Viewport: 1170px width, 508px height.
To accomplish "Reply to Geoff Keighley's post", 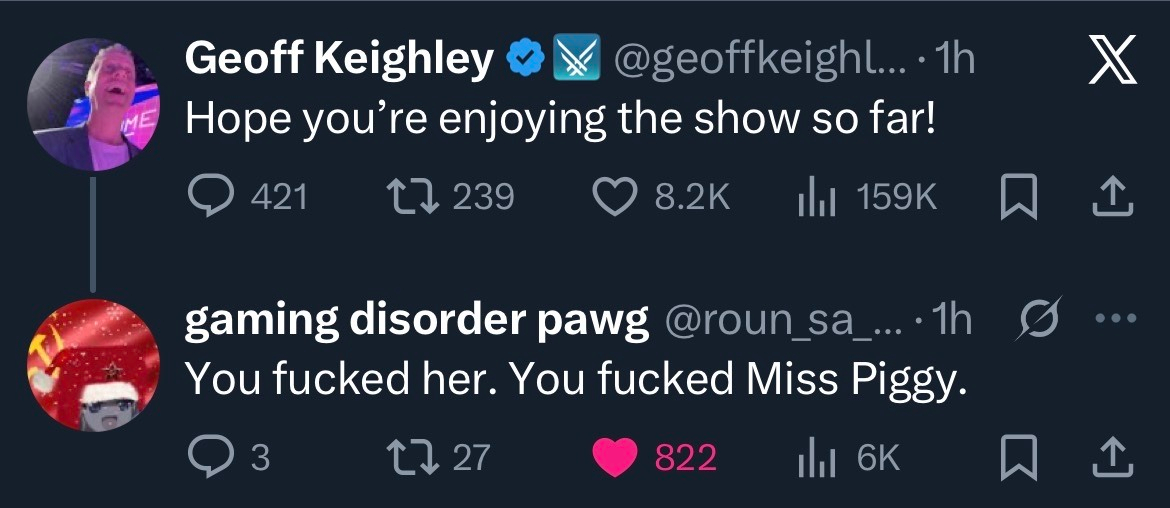I will [213, 197].
